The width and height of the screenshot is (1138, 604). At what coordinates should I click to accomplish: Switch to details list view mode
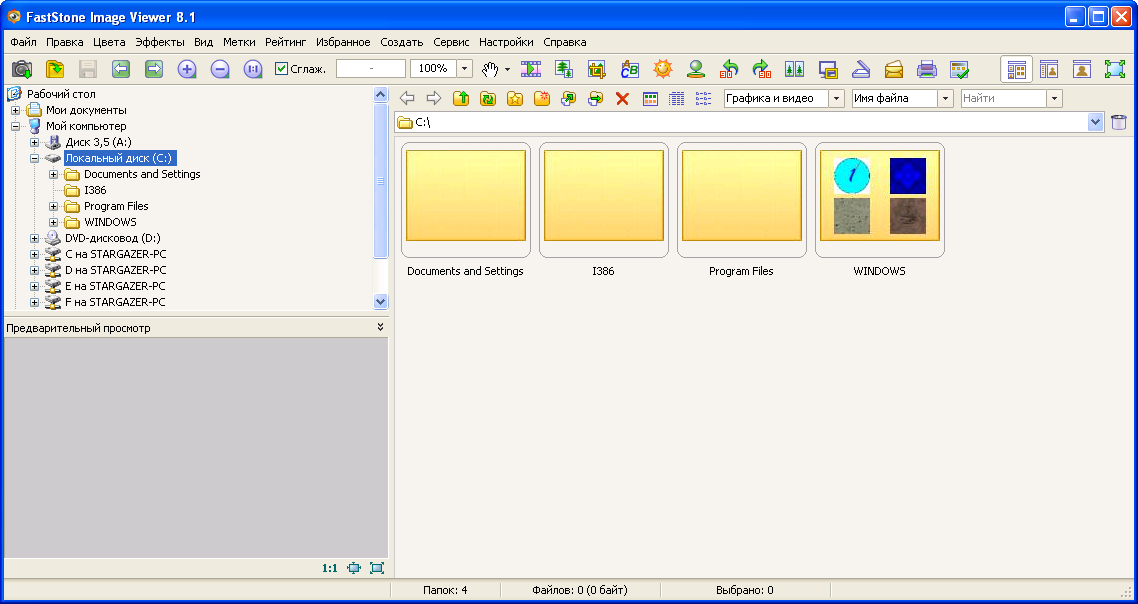677,98
